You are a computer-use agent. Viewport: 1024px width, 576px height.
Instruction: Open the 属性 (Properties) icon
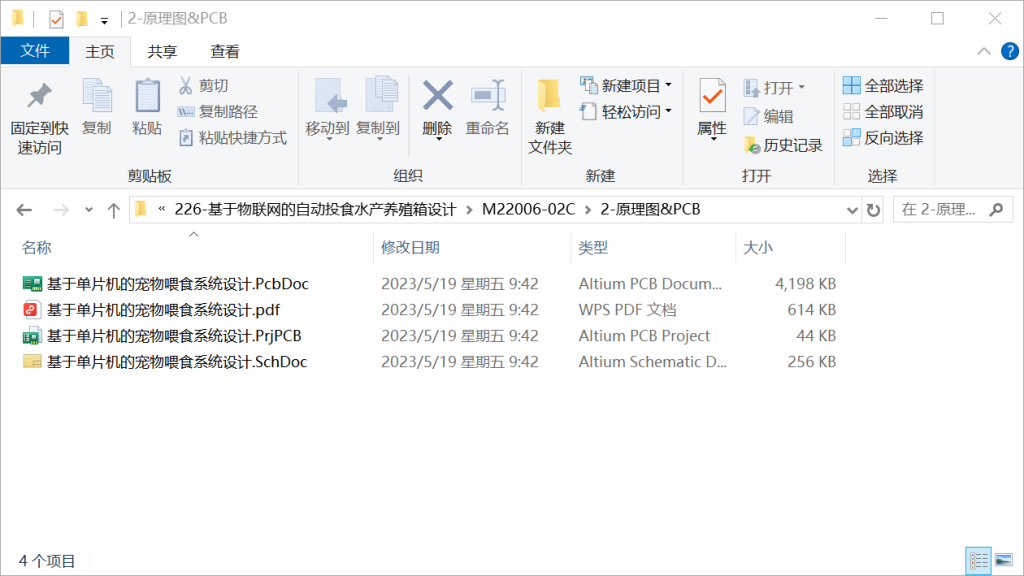712,110
